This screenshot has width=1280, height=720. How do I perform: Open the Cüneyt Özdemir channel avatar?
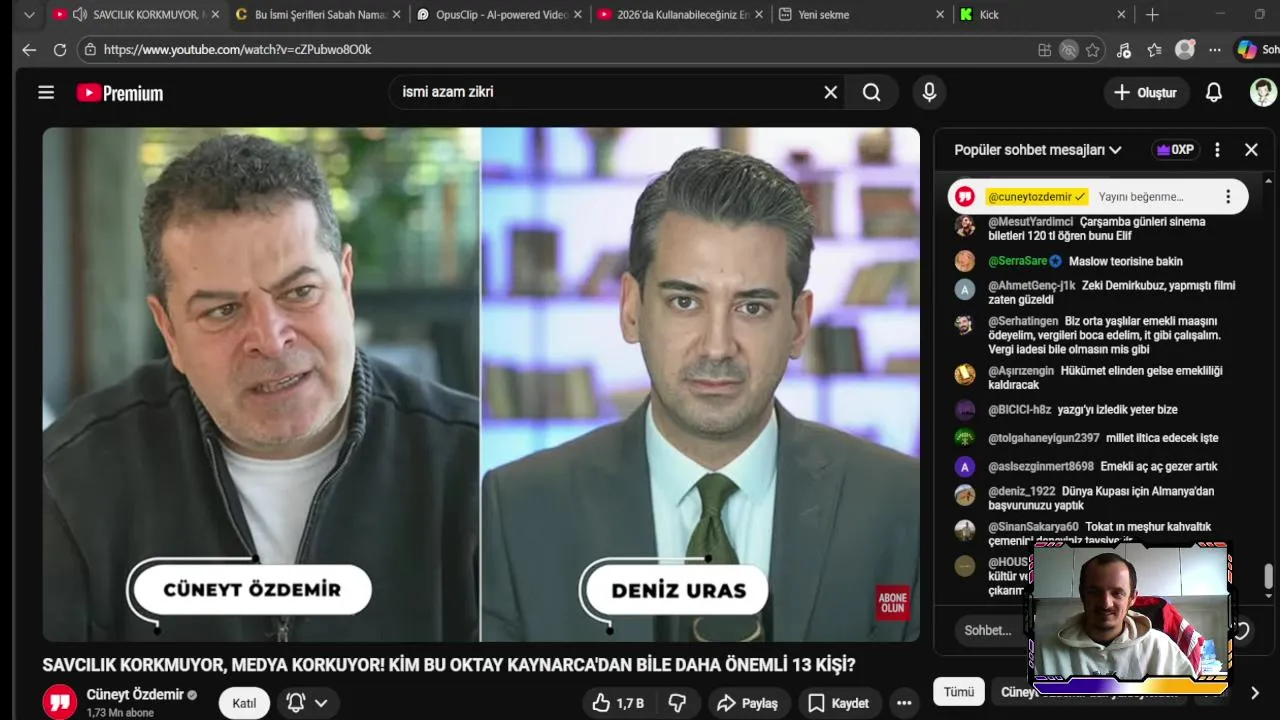[x=60, y=702]
